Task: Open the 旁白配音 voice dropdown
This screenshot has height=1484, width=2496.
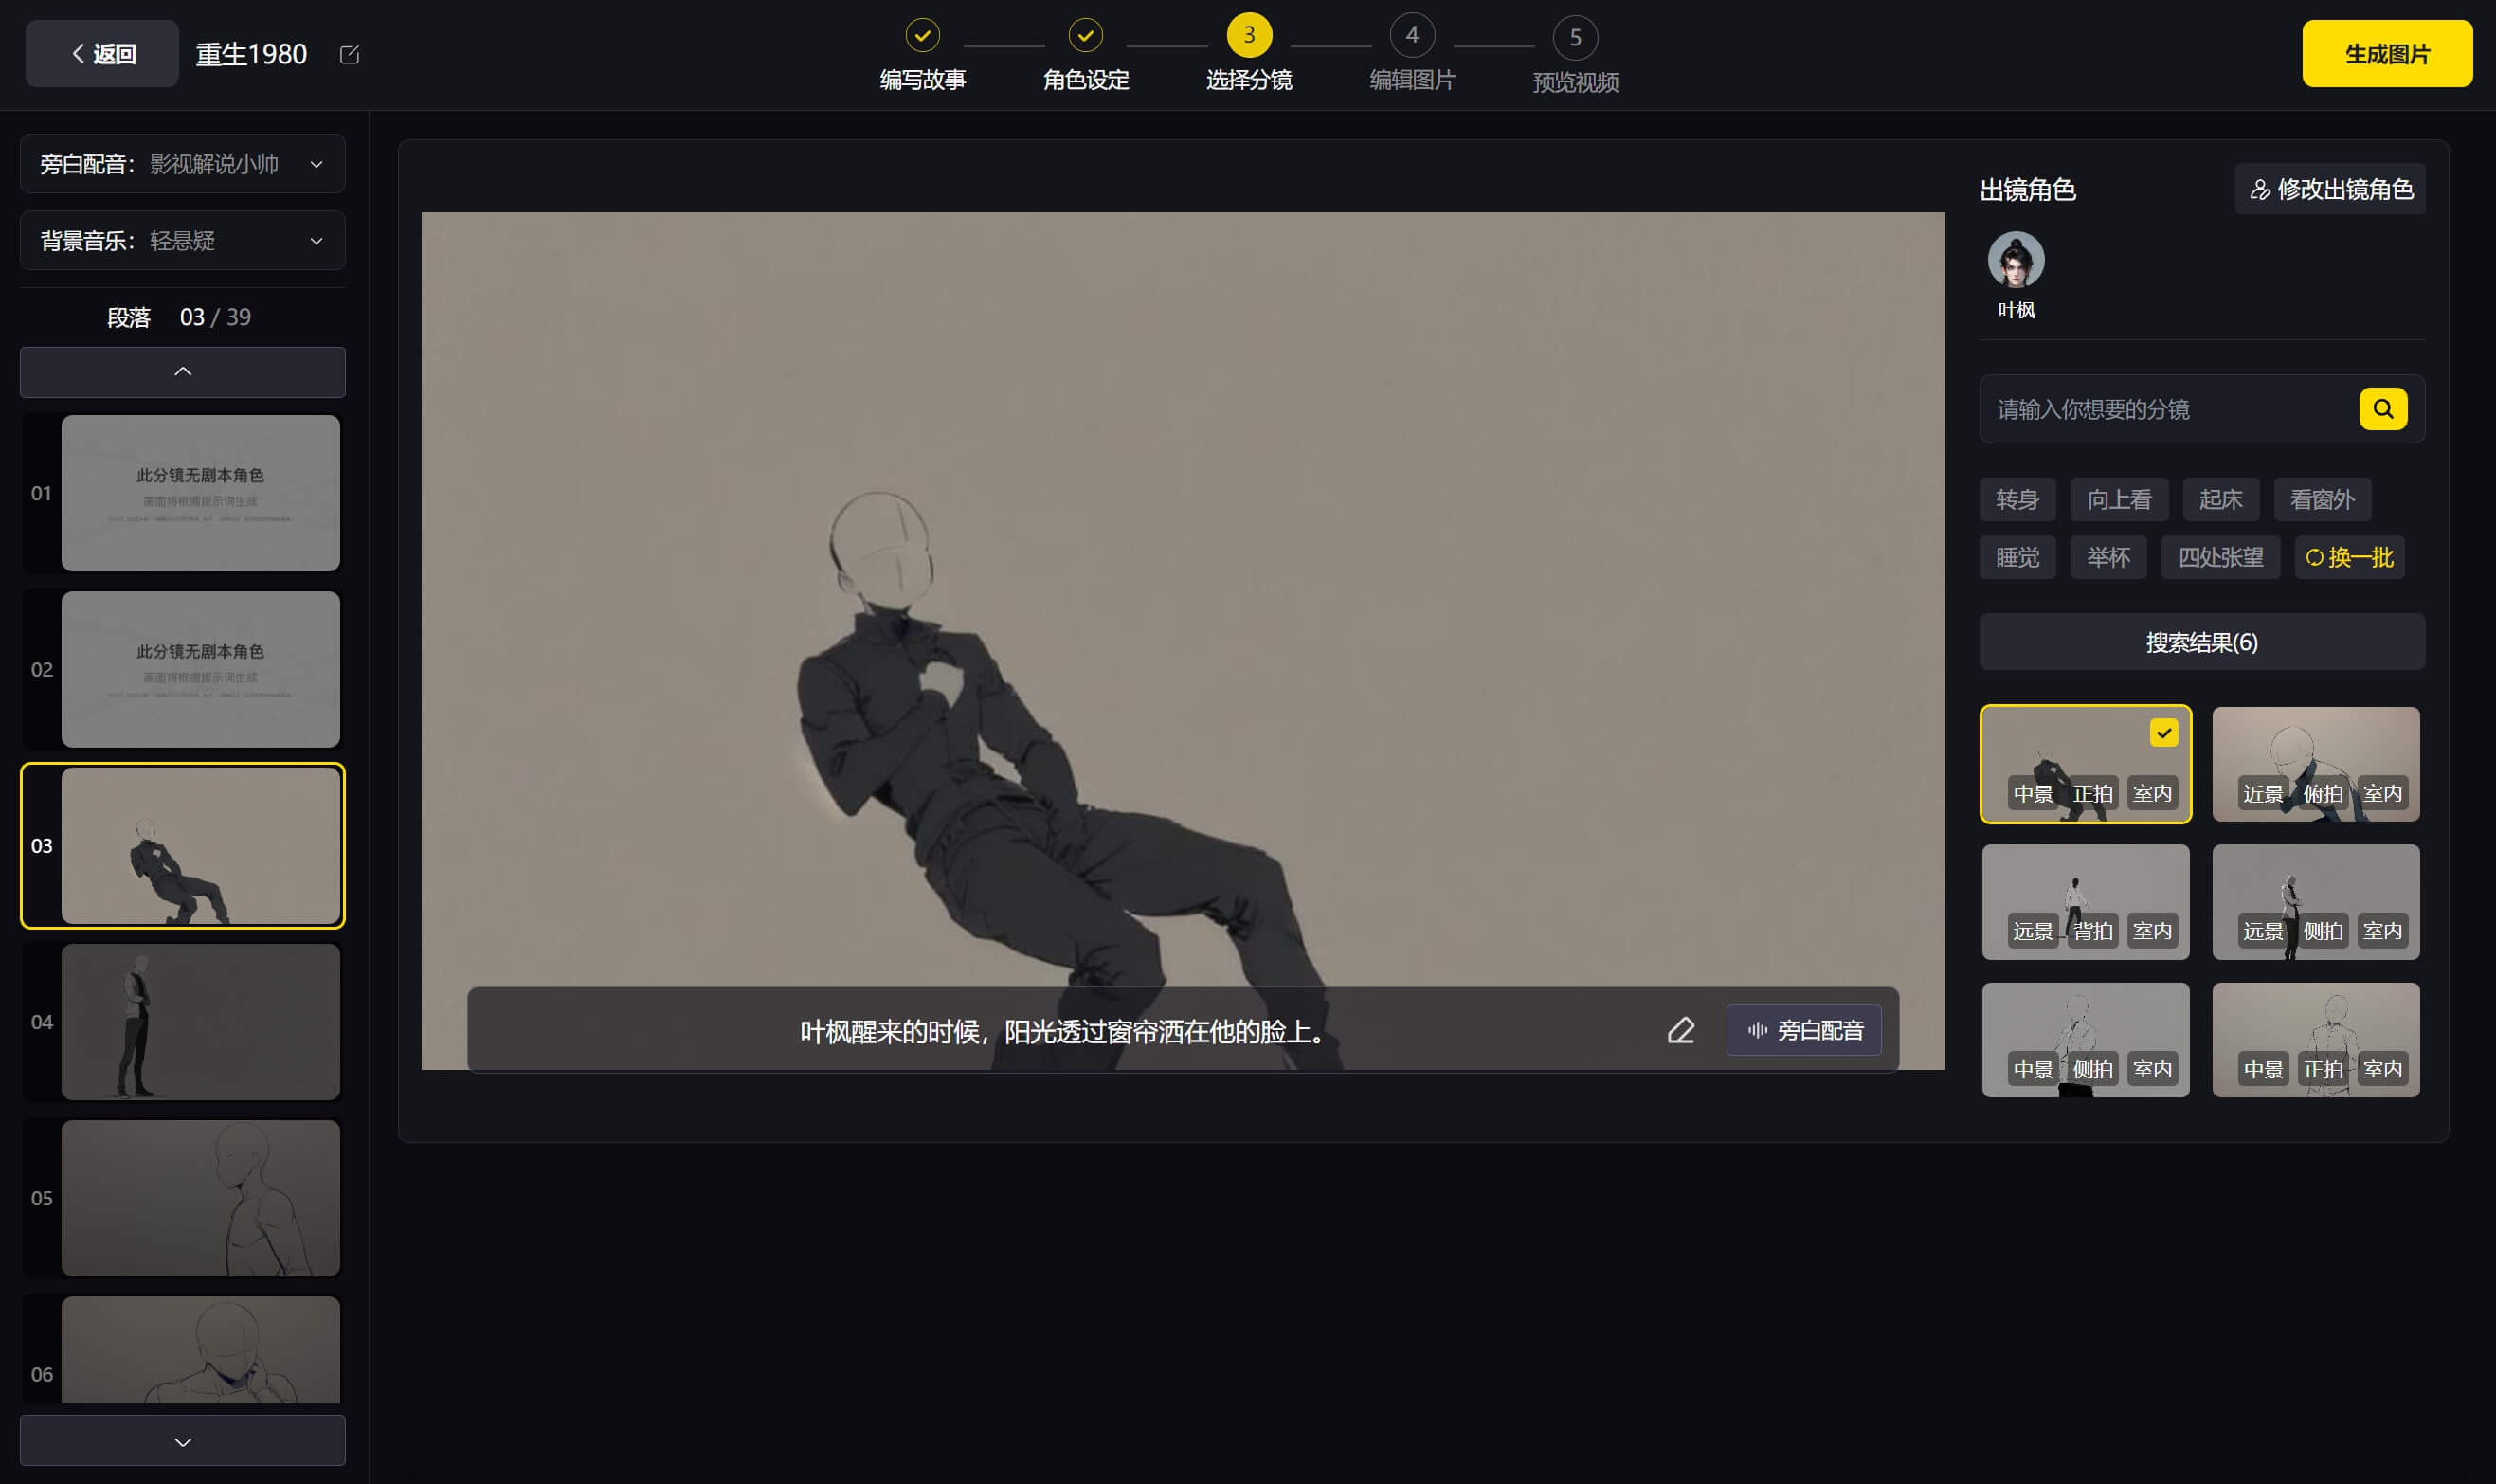Action: pos(183,164)
